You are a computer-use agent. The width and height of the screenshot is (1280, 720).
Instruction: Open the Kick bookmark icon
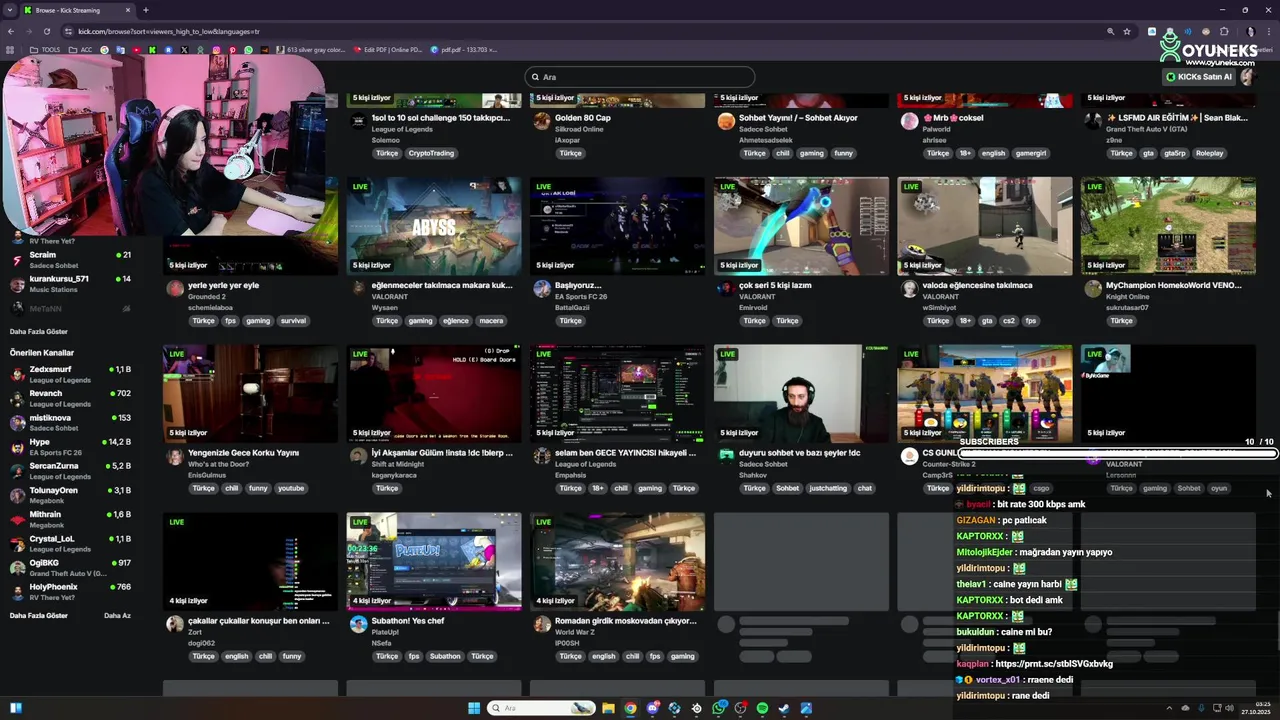(x=152, y=49)
